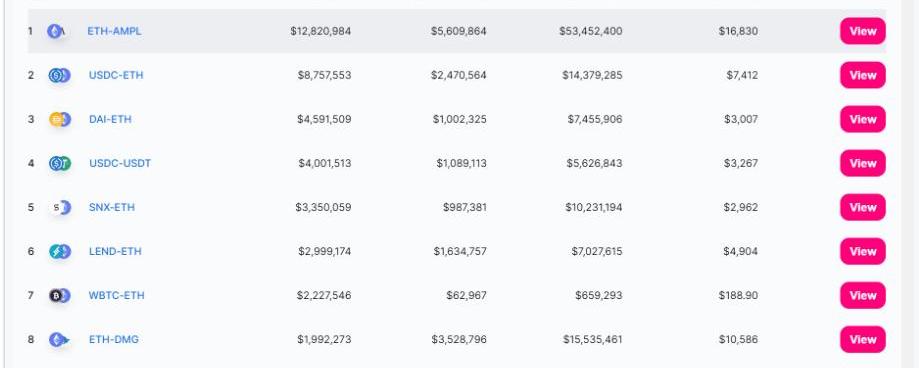Click View button for ETH-DMG

pos(863,339)
